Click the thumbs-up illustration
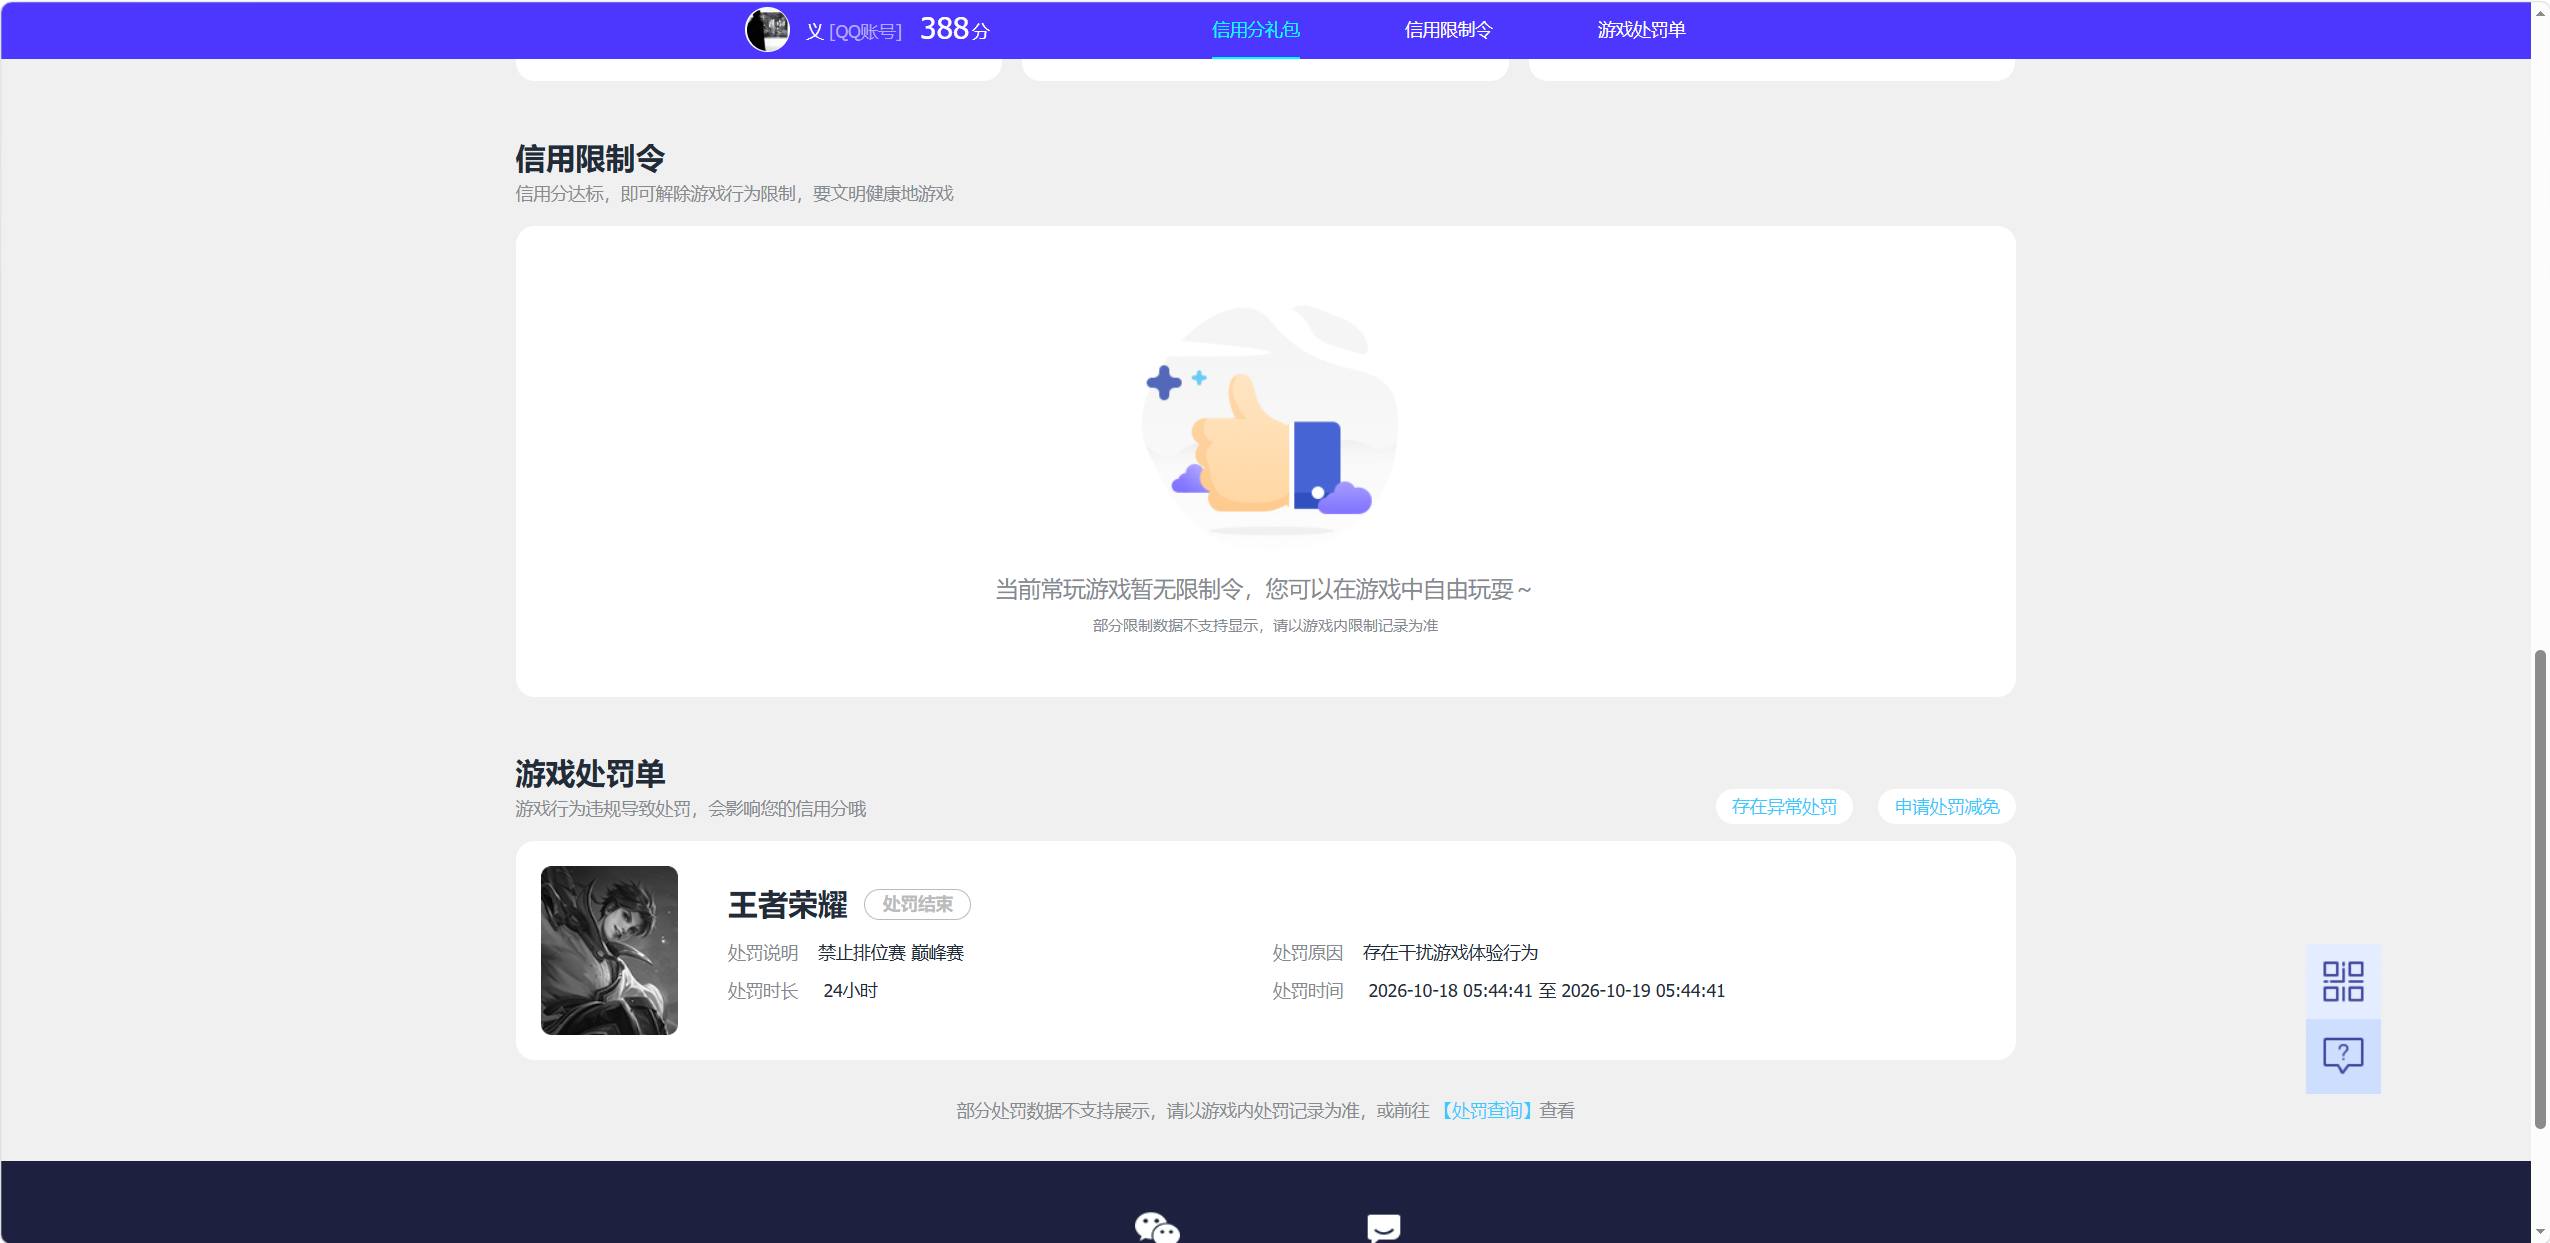Image resolution: width=2550 pixels, height=1243 pixels. tap(1268, 423)
